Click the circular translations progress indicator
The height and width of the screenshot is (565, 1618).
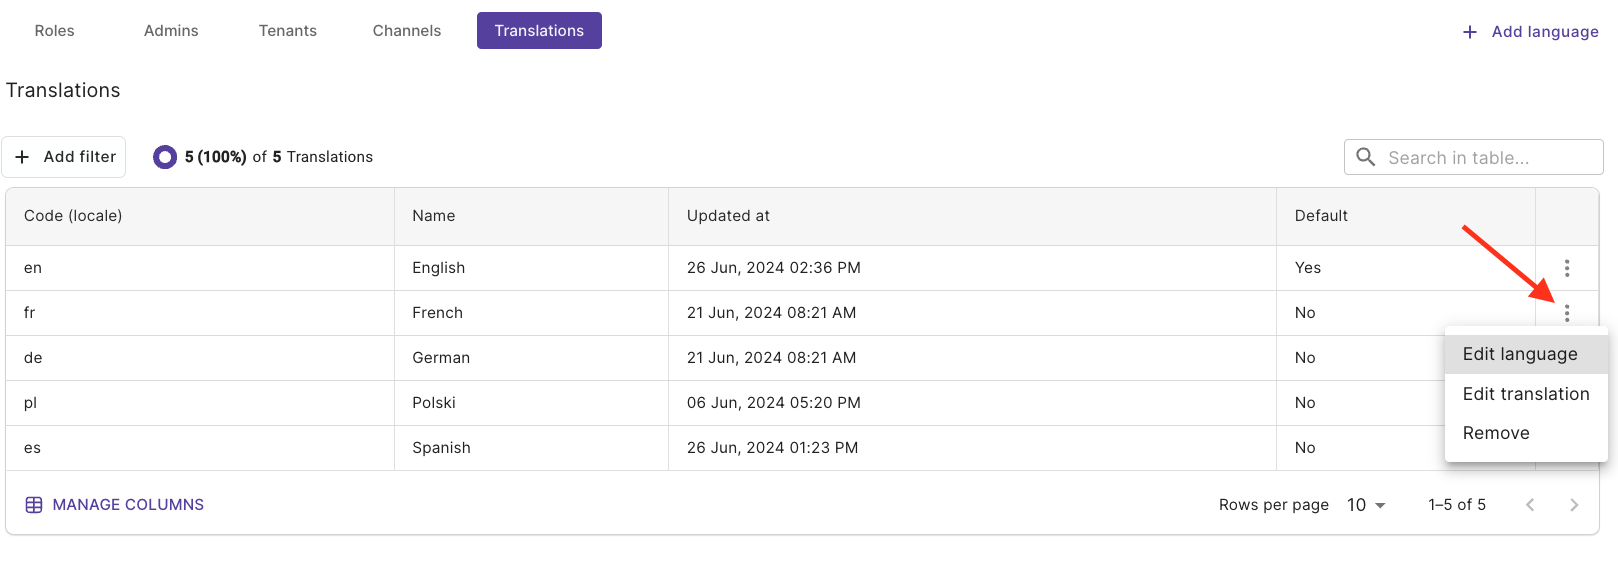pyautogui.click(x=165, y=157)
